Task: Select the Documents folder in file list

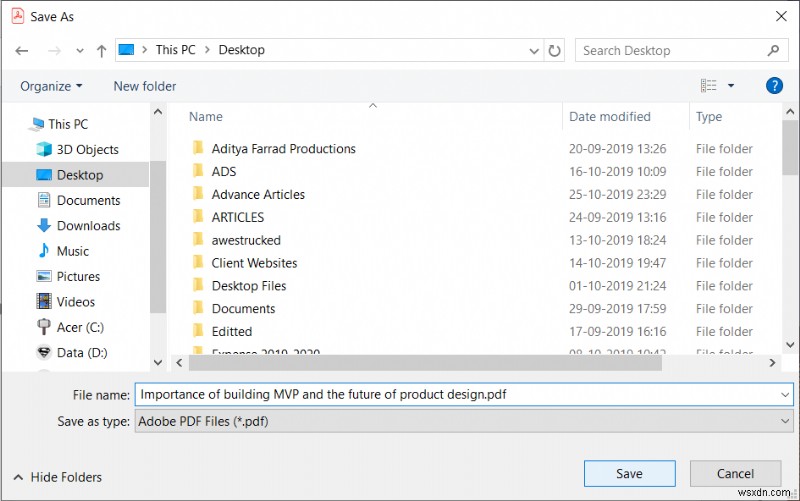Action: [243, 309]
